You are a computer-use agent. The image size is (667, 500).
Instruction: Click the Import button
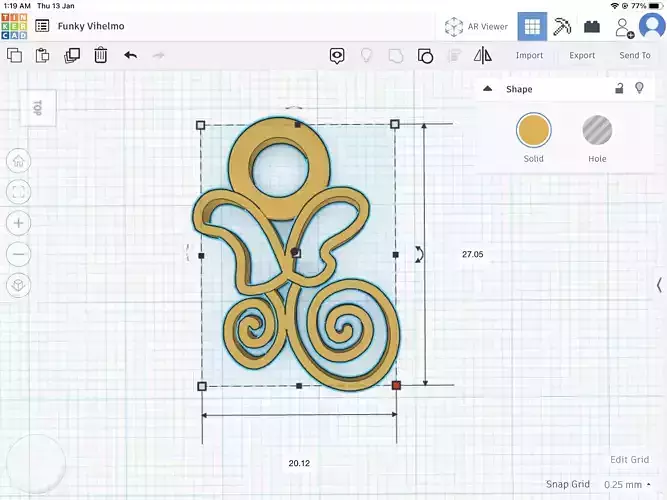click(x=529, y=55)
